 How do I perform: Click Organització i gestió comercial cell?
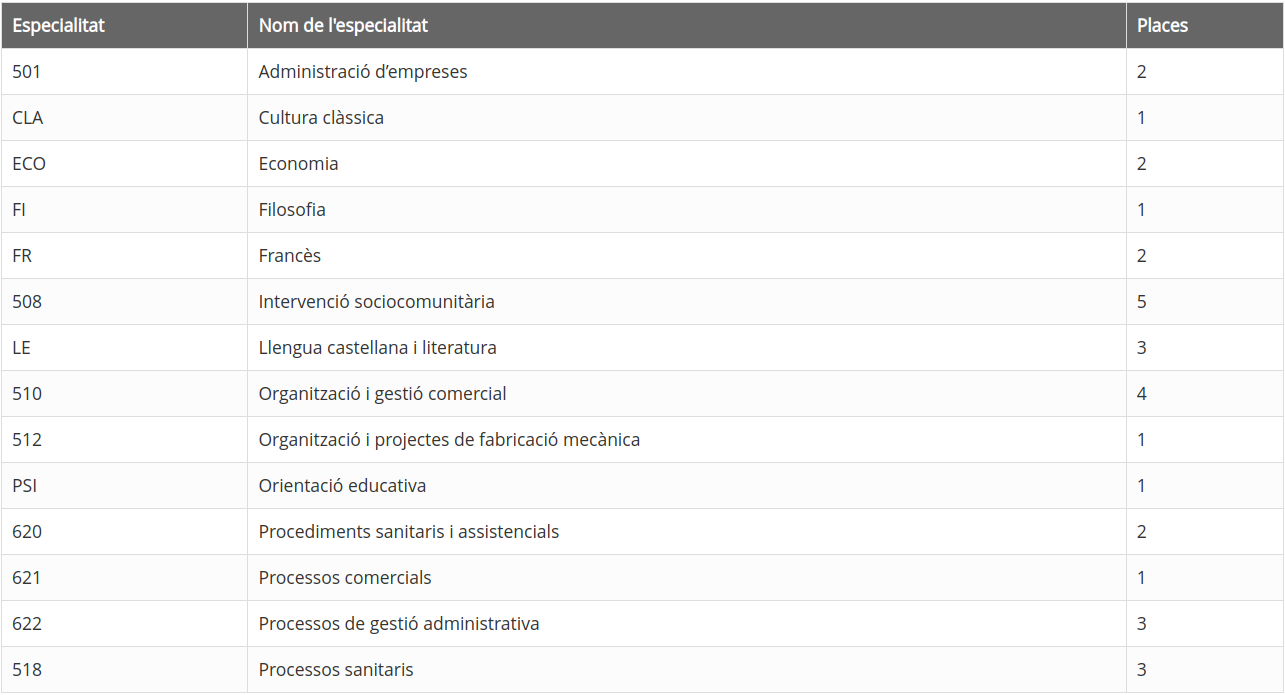point(687,394)
